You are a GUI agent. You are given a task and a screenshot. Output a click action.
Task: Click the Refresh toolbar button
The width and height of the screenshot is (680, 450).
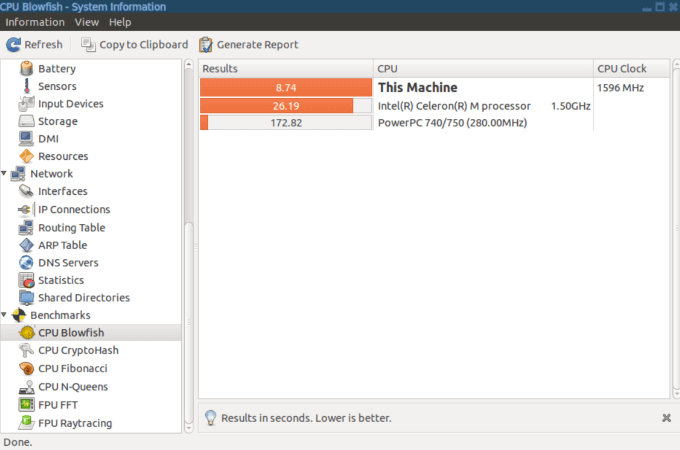click(35, 44)
